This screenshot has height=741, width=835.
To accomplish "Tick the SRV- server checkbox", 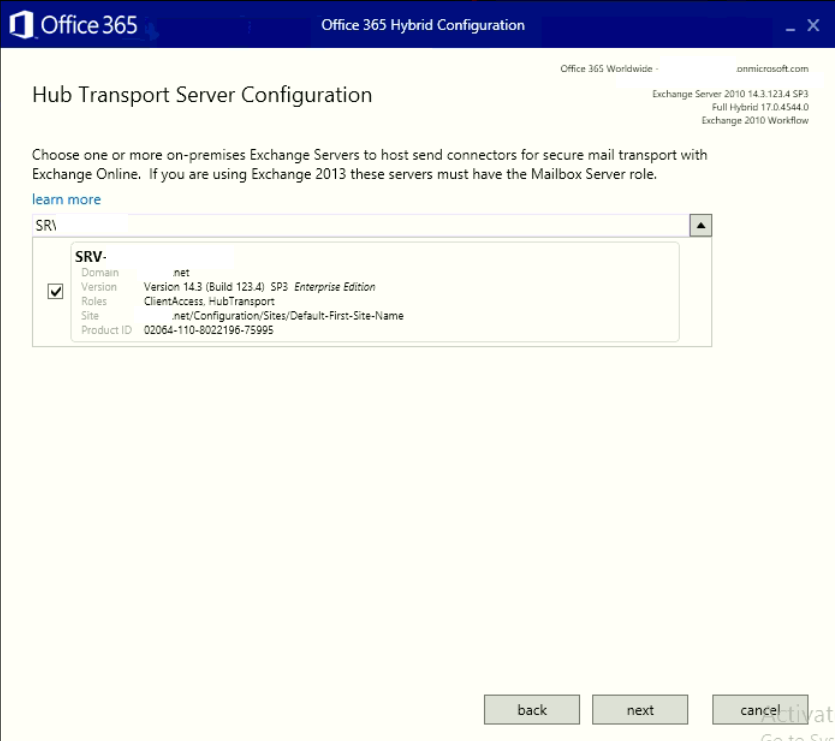I will [x=55, y=291].
